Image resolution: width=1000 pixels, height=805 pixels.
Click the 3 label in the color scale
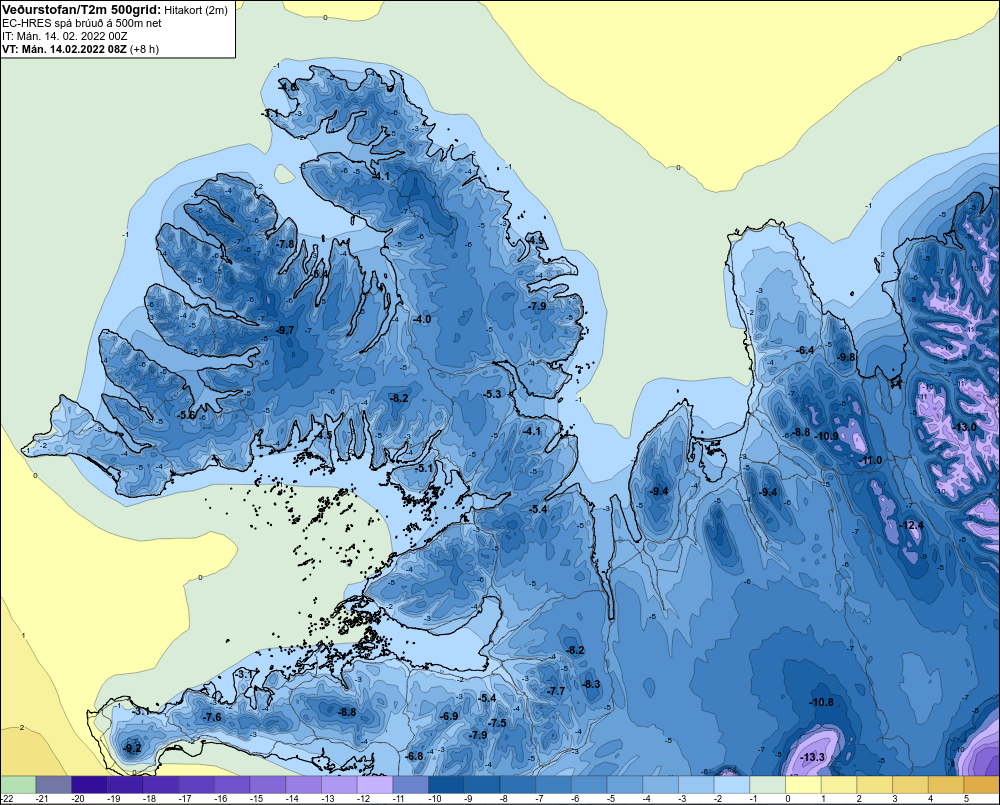(x=895, y=799)
